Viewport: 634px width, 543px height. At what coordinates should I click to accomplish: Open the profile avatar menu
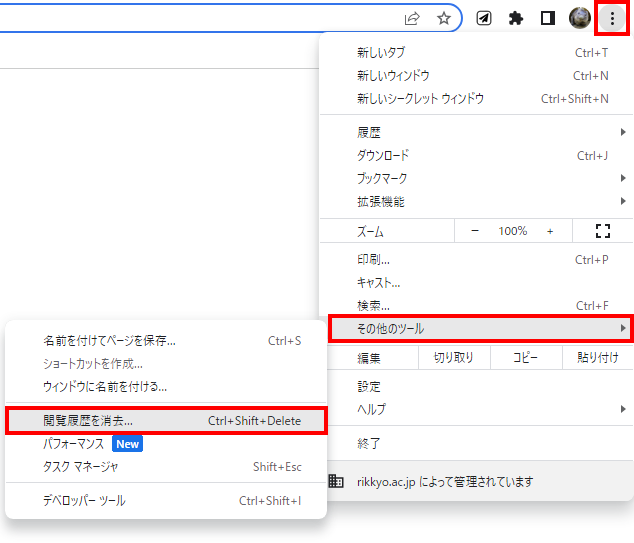click(x=580, y=18)
